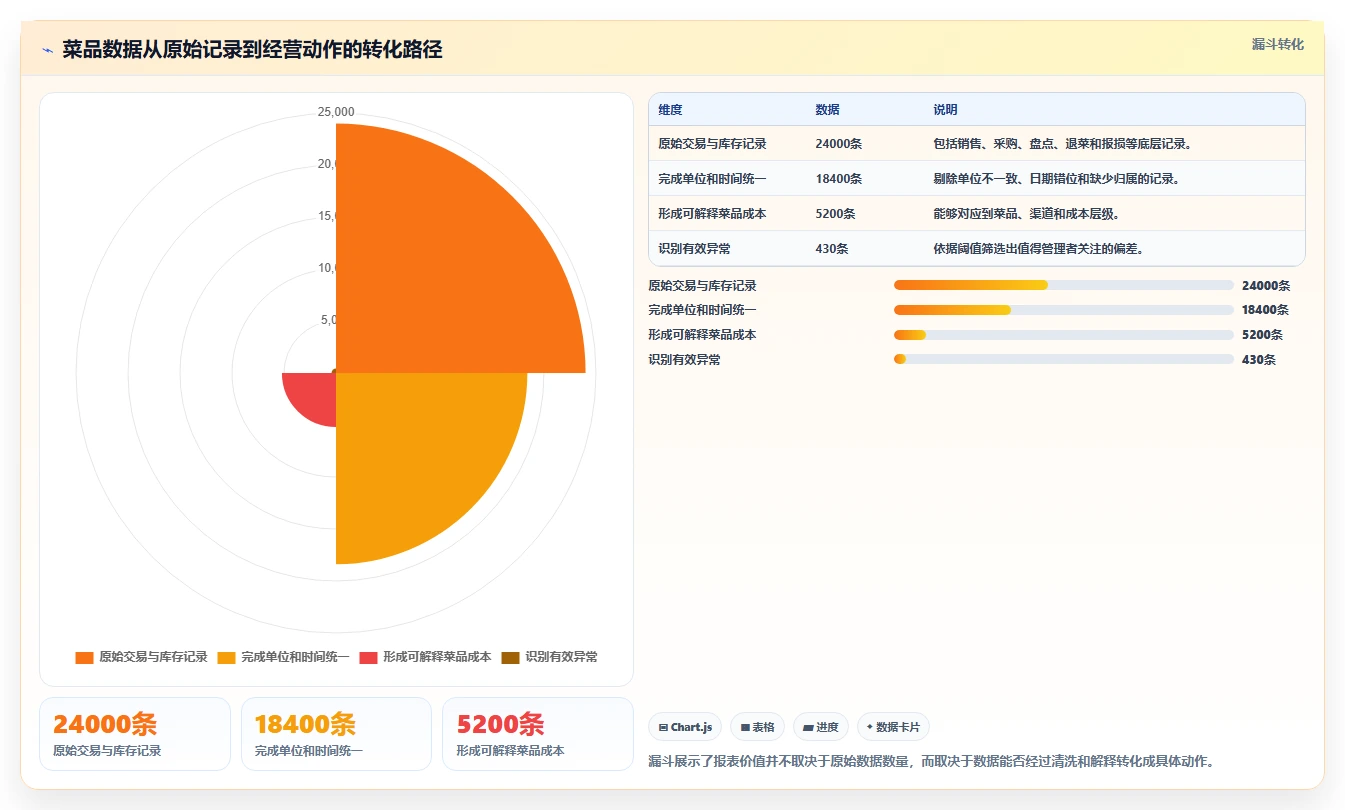Click the 表格 chip
The image size is (1345, 810).
pos(758,727)
